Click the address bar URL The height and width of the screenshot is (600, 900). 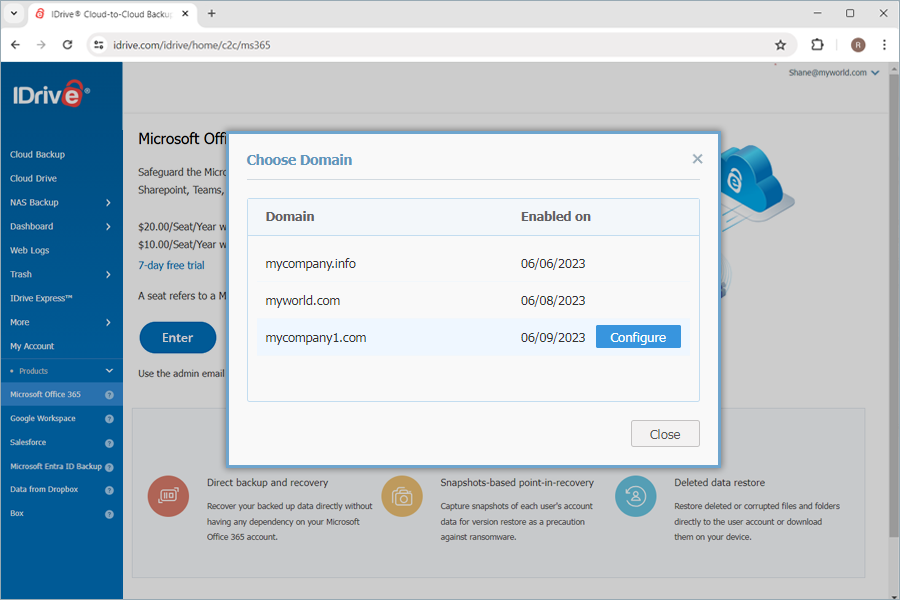tap(191, 45)
